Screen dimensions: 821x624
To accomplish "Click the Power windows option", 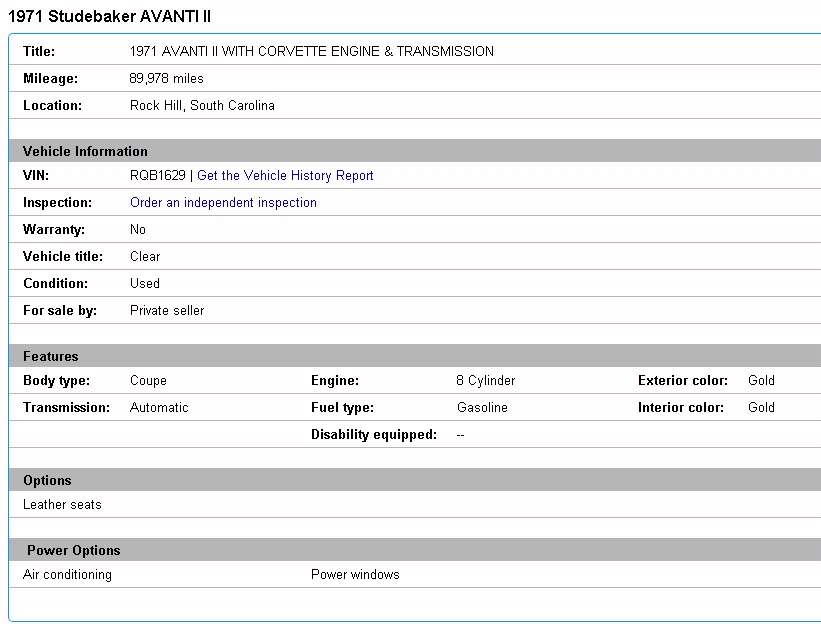I will (355, 575).
